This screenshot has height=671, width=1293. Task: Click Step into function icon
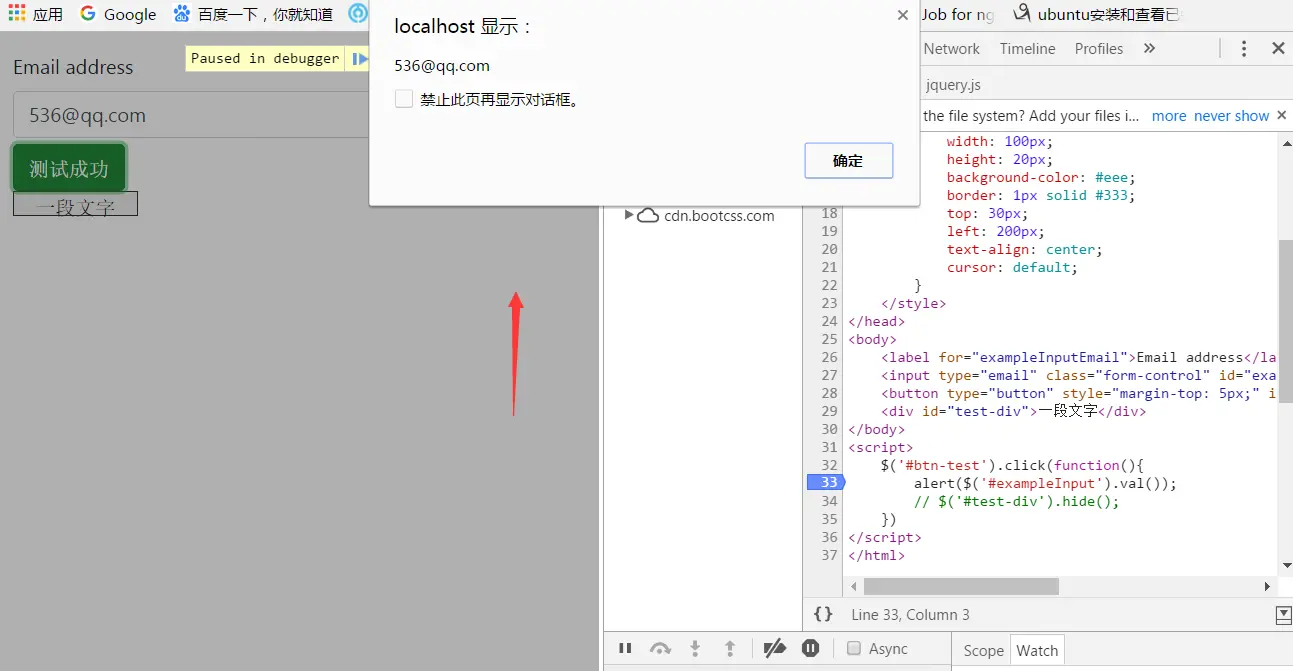695,648
